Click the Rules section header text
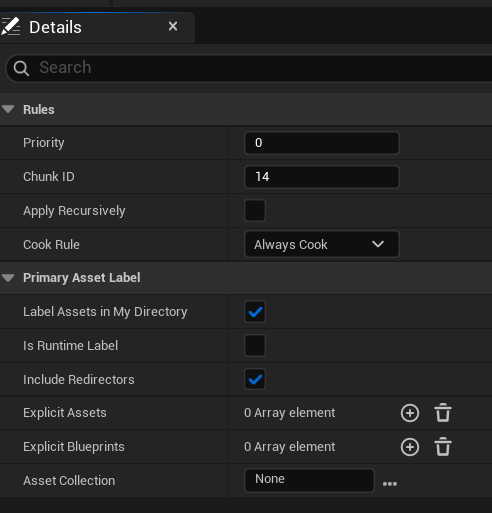 pyautogui.click(x=39, y=110)
